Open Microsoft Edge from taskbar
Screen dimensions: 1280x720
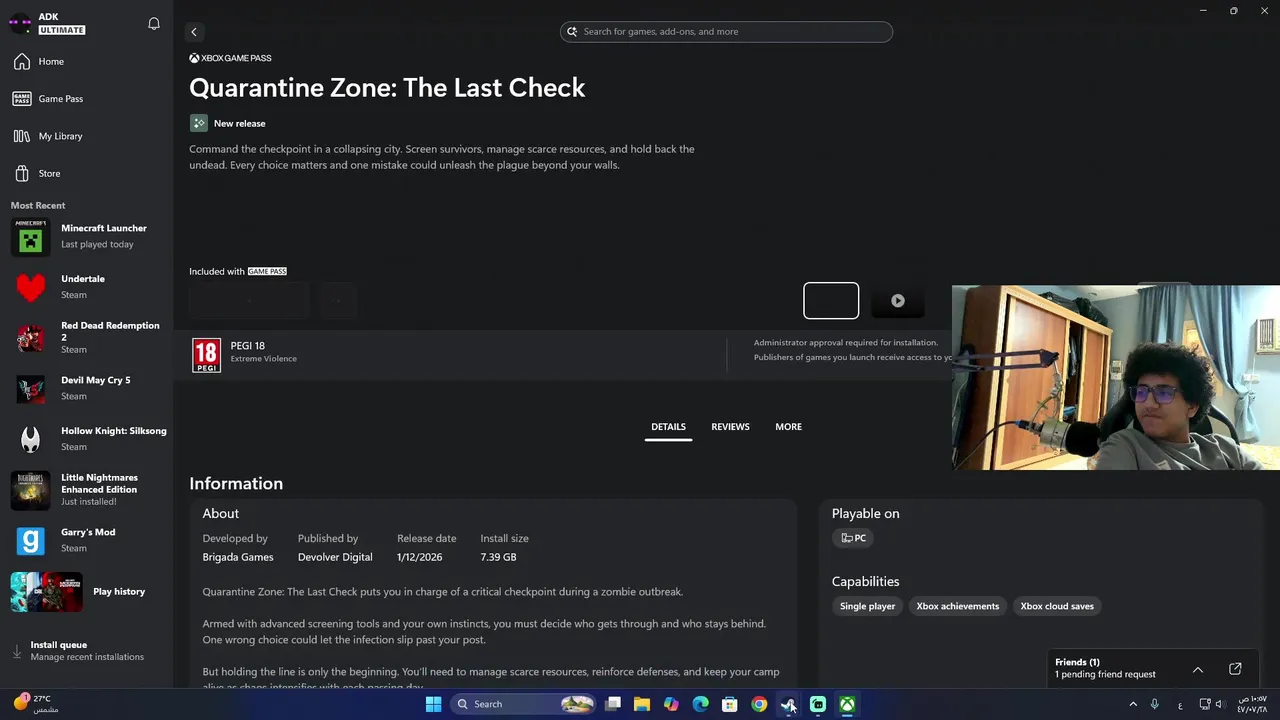pos(700,704)
